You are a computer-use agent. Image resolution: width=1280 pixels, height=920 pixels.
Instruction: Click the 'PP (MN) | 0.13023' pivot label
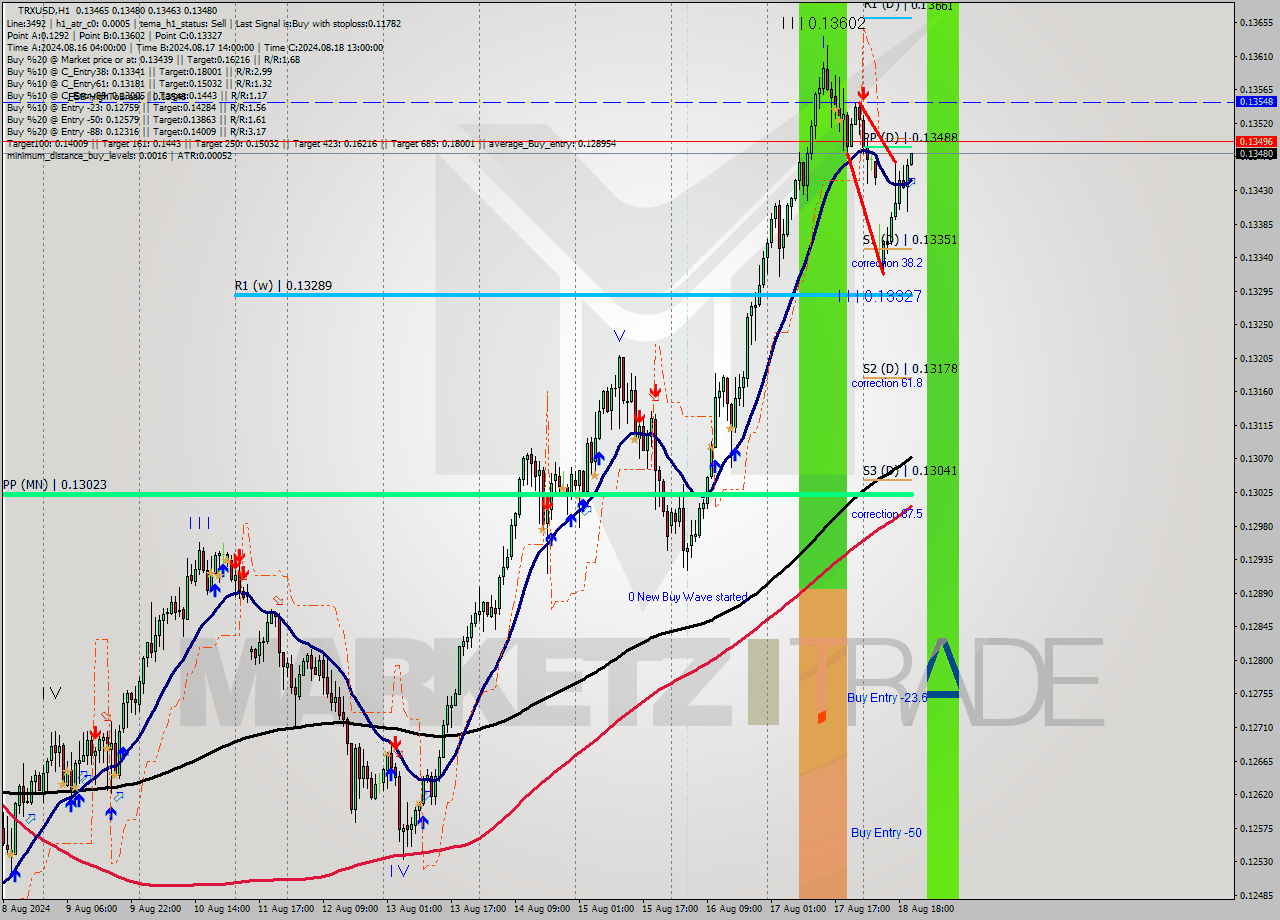pos(54,485)
